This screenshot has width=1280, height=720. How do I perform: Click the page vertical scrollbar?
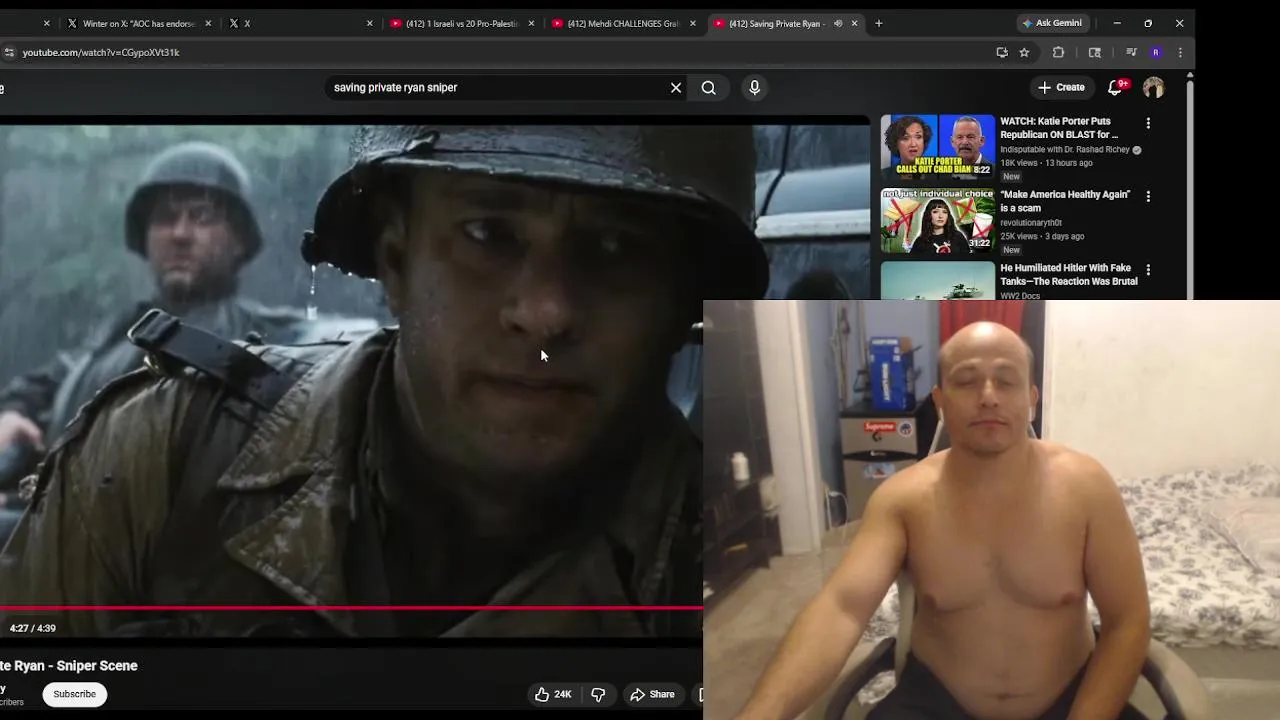click(x=1189, y=190)
